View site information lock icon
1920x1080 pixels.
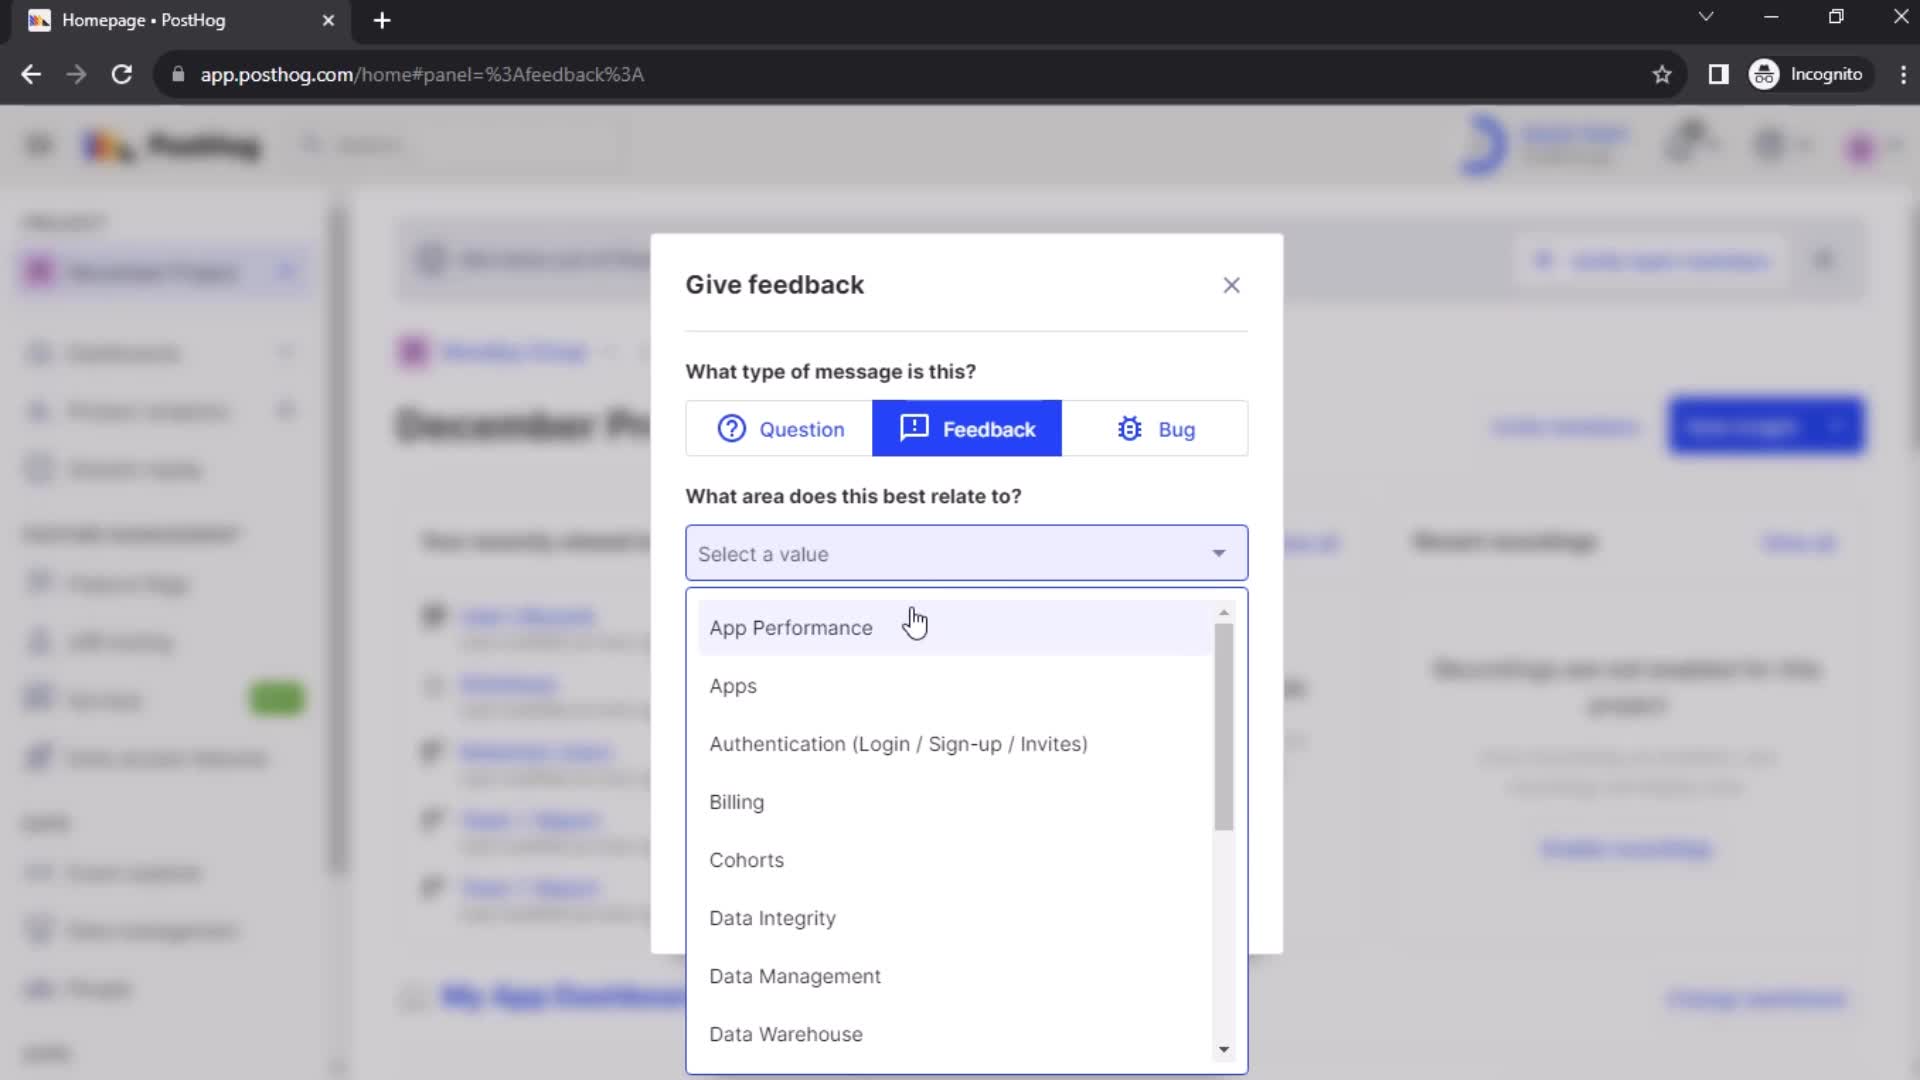click(178, 74)
